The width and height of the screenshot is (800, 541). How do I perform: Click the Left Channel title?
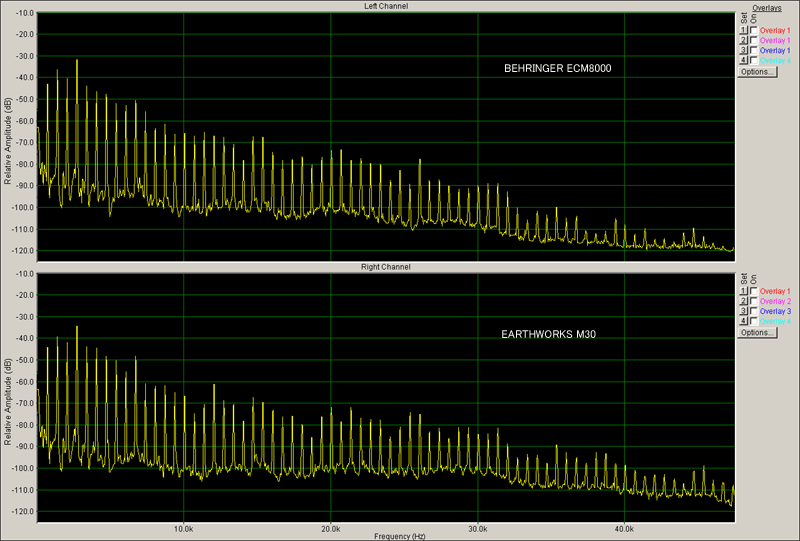click(x=386, y=6)
